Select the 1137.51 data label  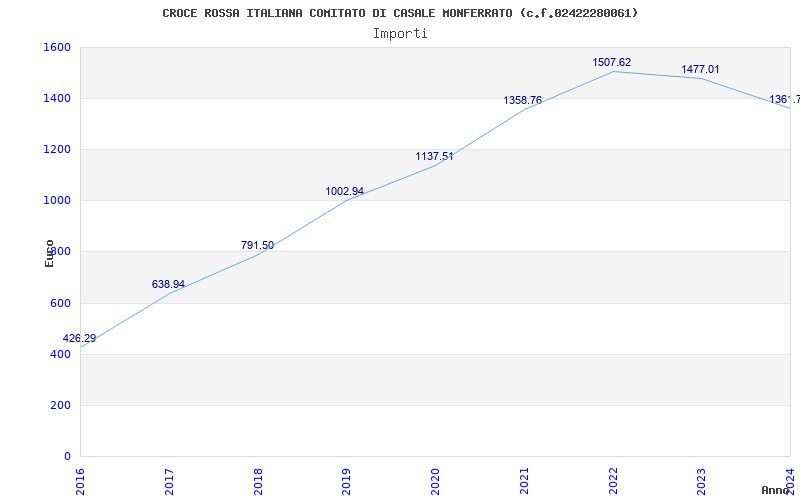coord(434,157)
